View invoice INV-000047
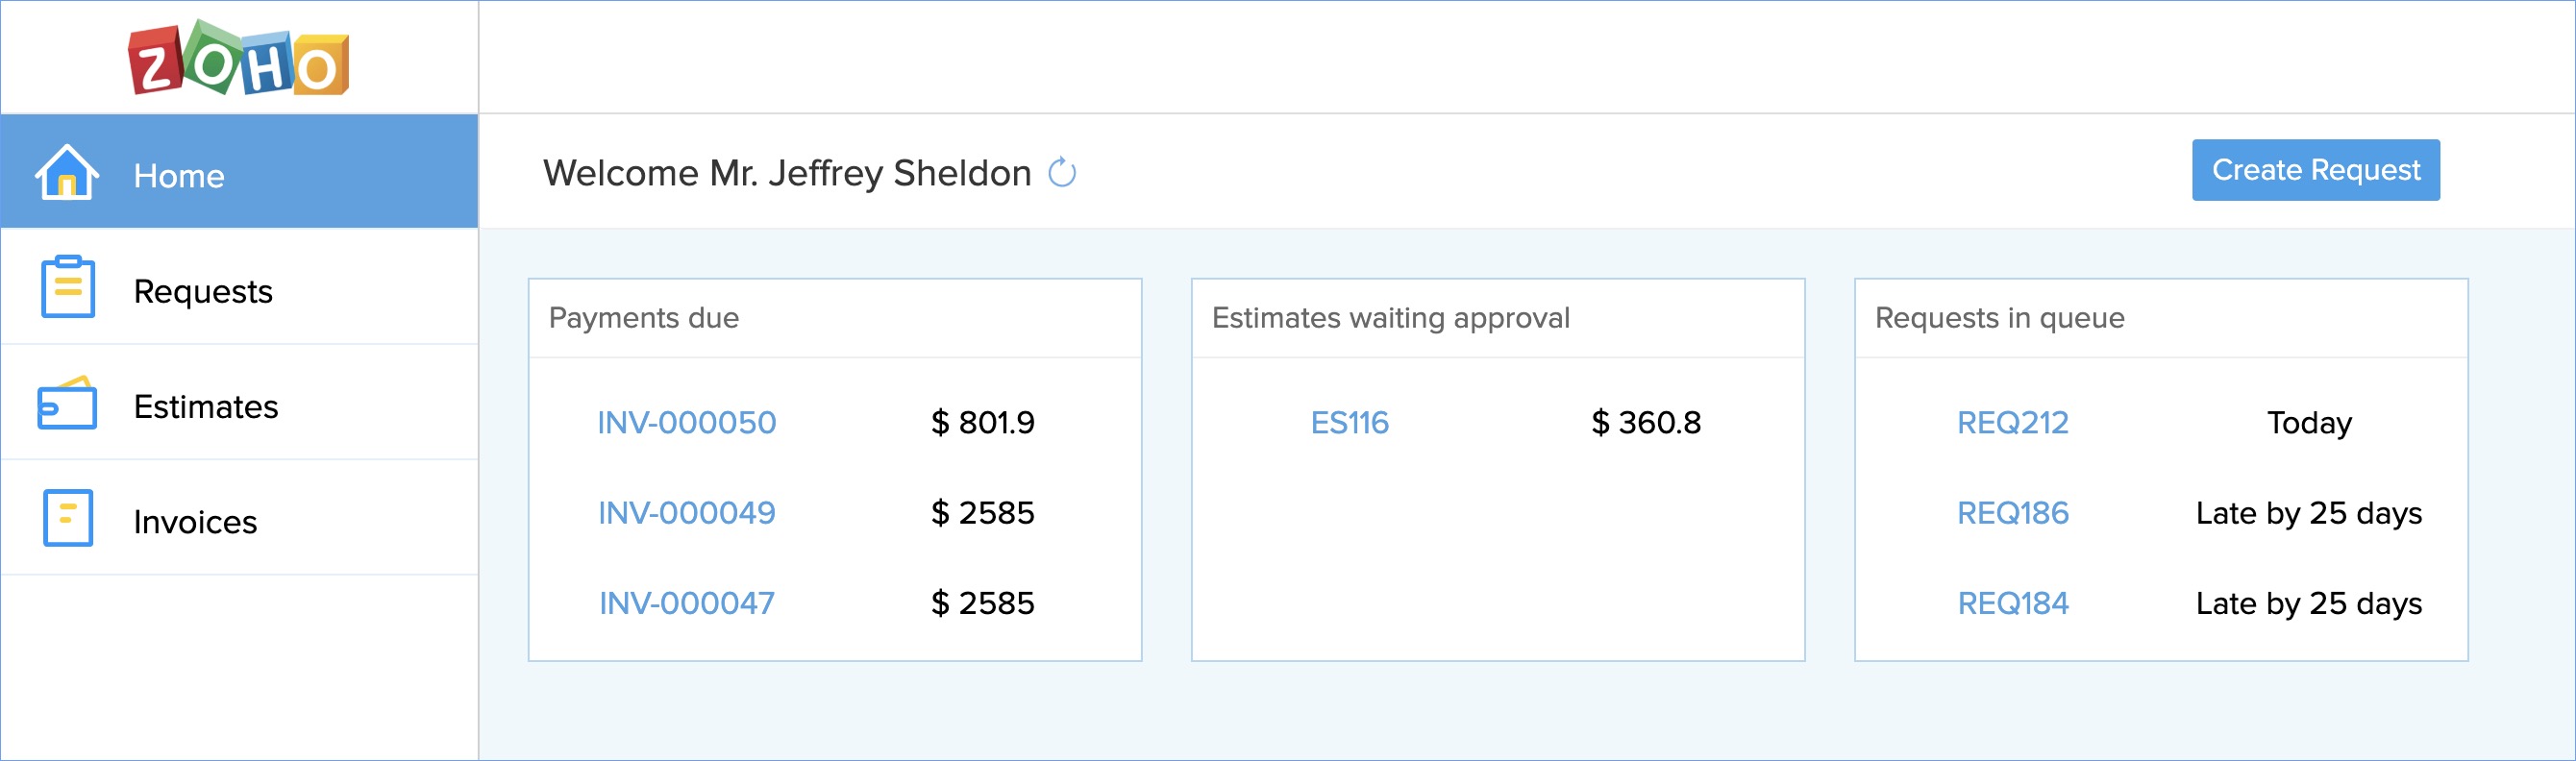This screenshot has height=761, width=2576. click(x=686, y=603)
